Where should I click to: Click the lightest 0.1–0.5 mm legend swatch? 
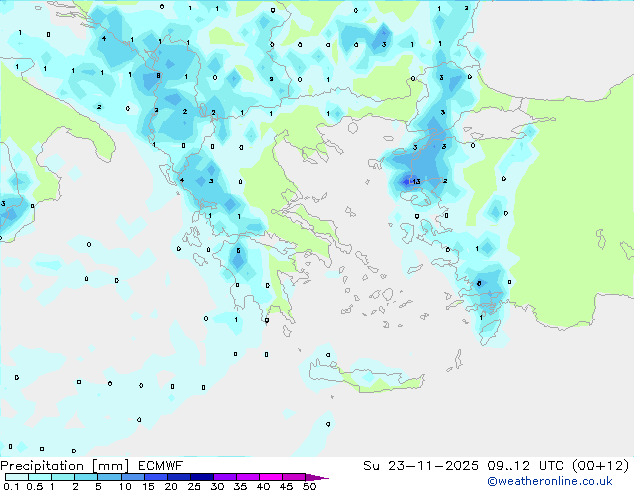pos(17,477)
